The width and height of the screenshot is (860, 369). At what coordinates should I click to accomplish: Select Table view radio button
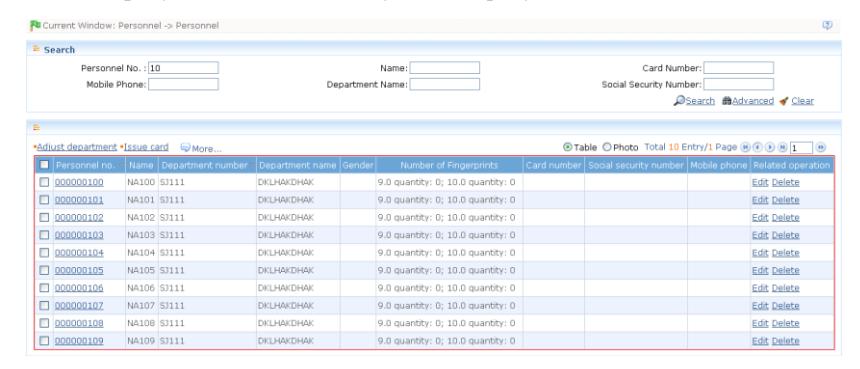tap(568, 147)
